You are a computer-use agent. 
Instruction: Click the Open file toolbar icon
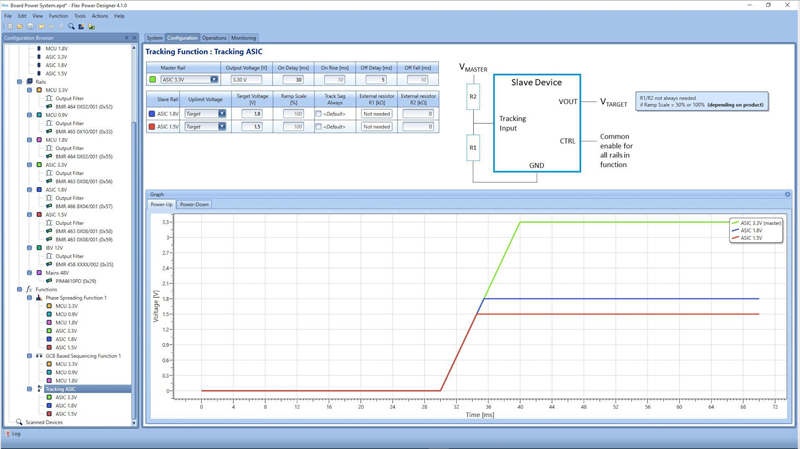coord(19,27)
